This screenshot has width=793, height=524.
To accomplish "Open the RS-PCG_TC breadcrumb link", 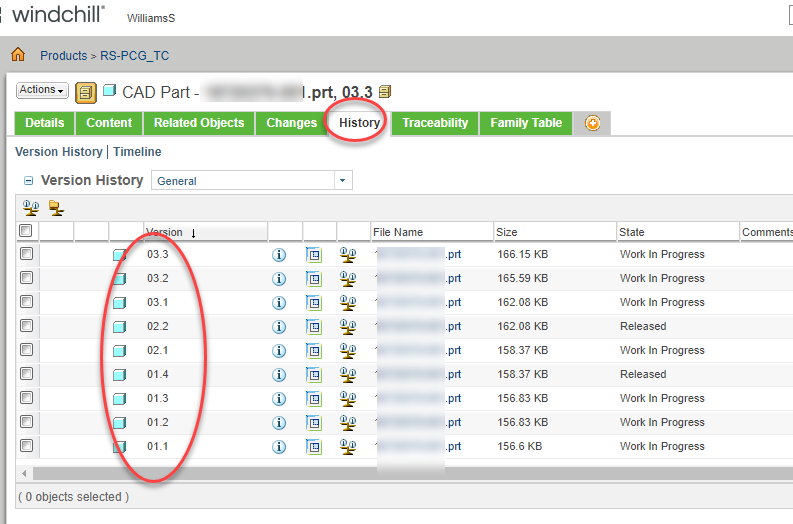I will (135, 56).
